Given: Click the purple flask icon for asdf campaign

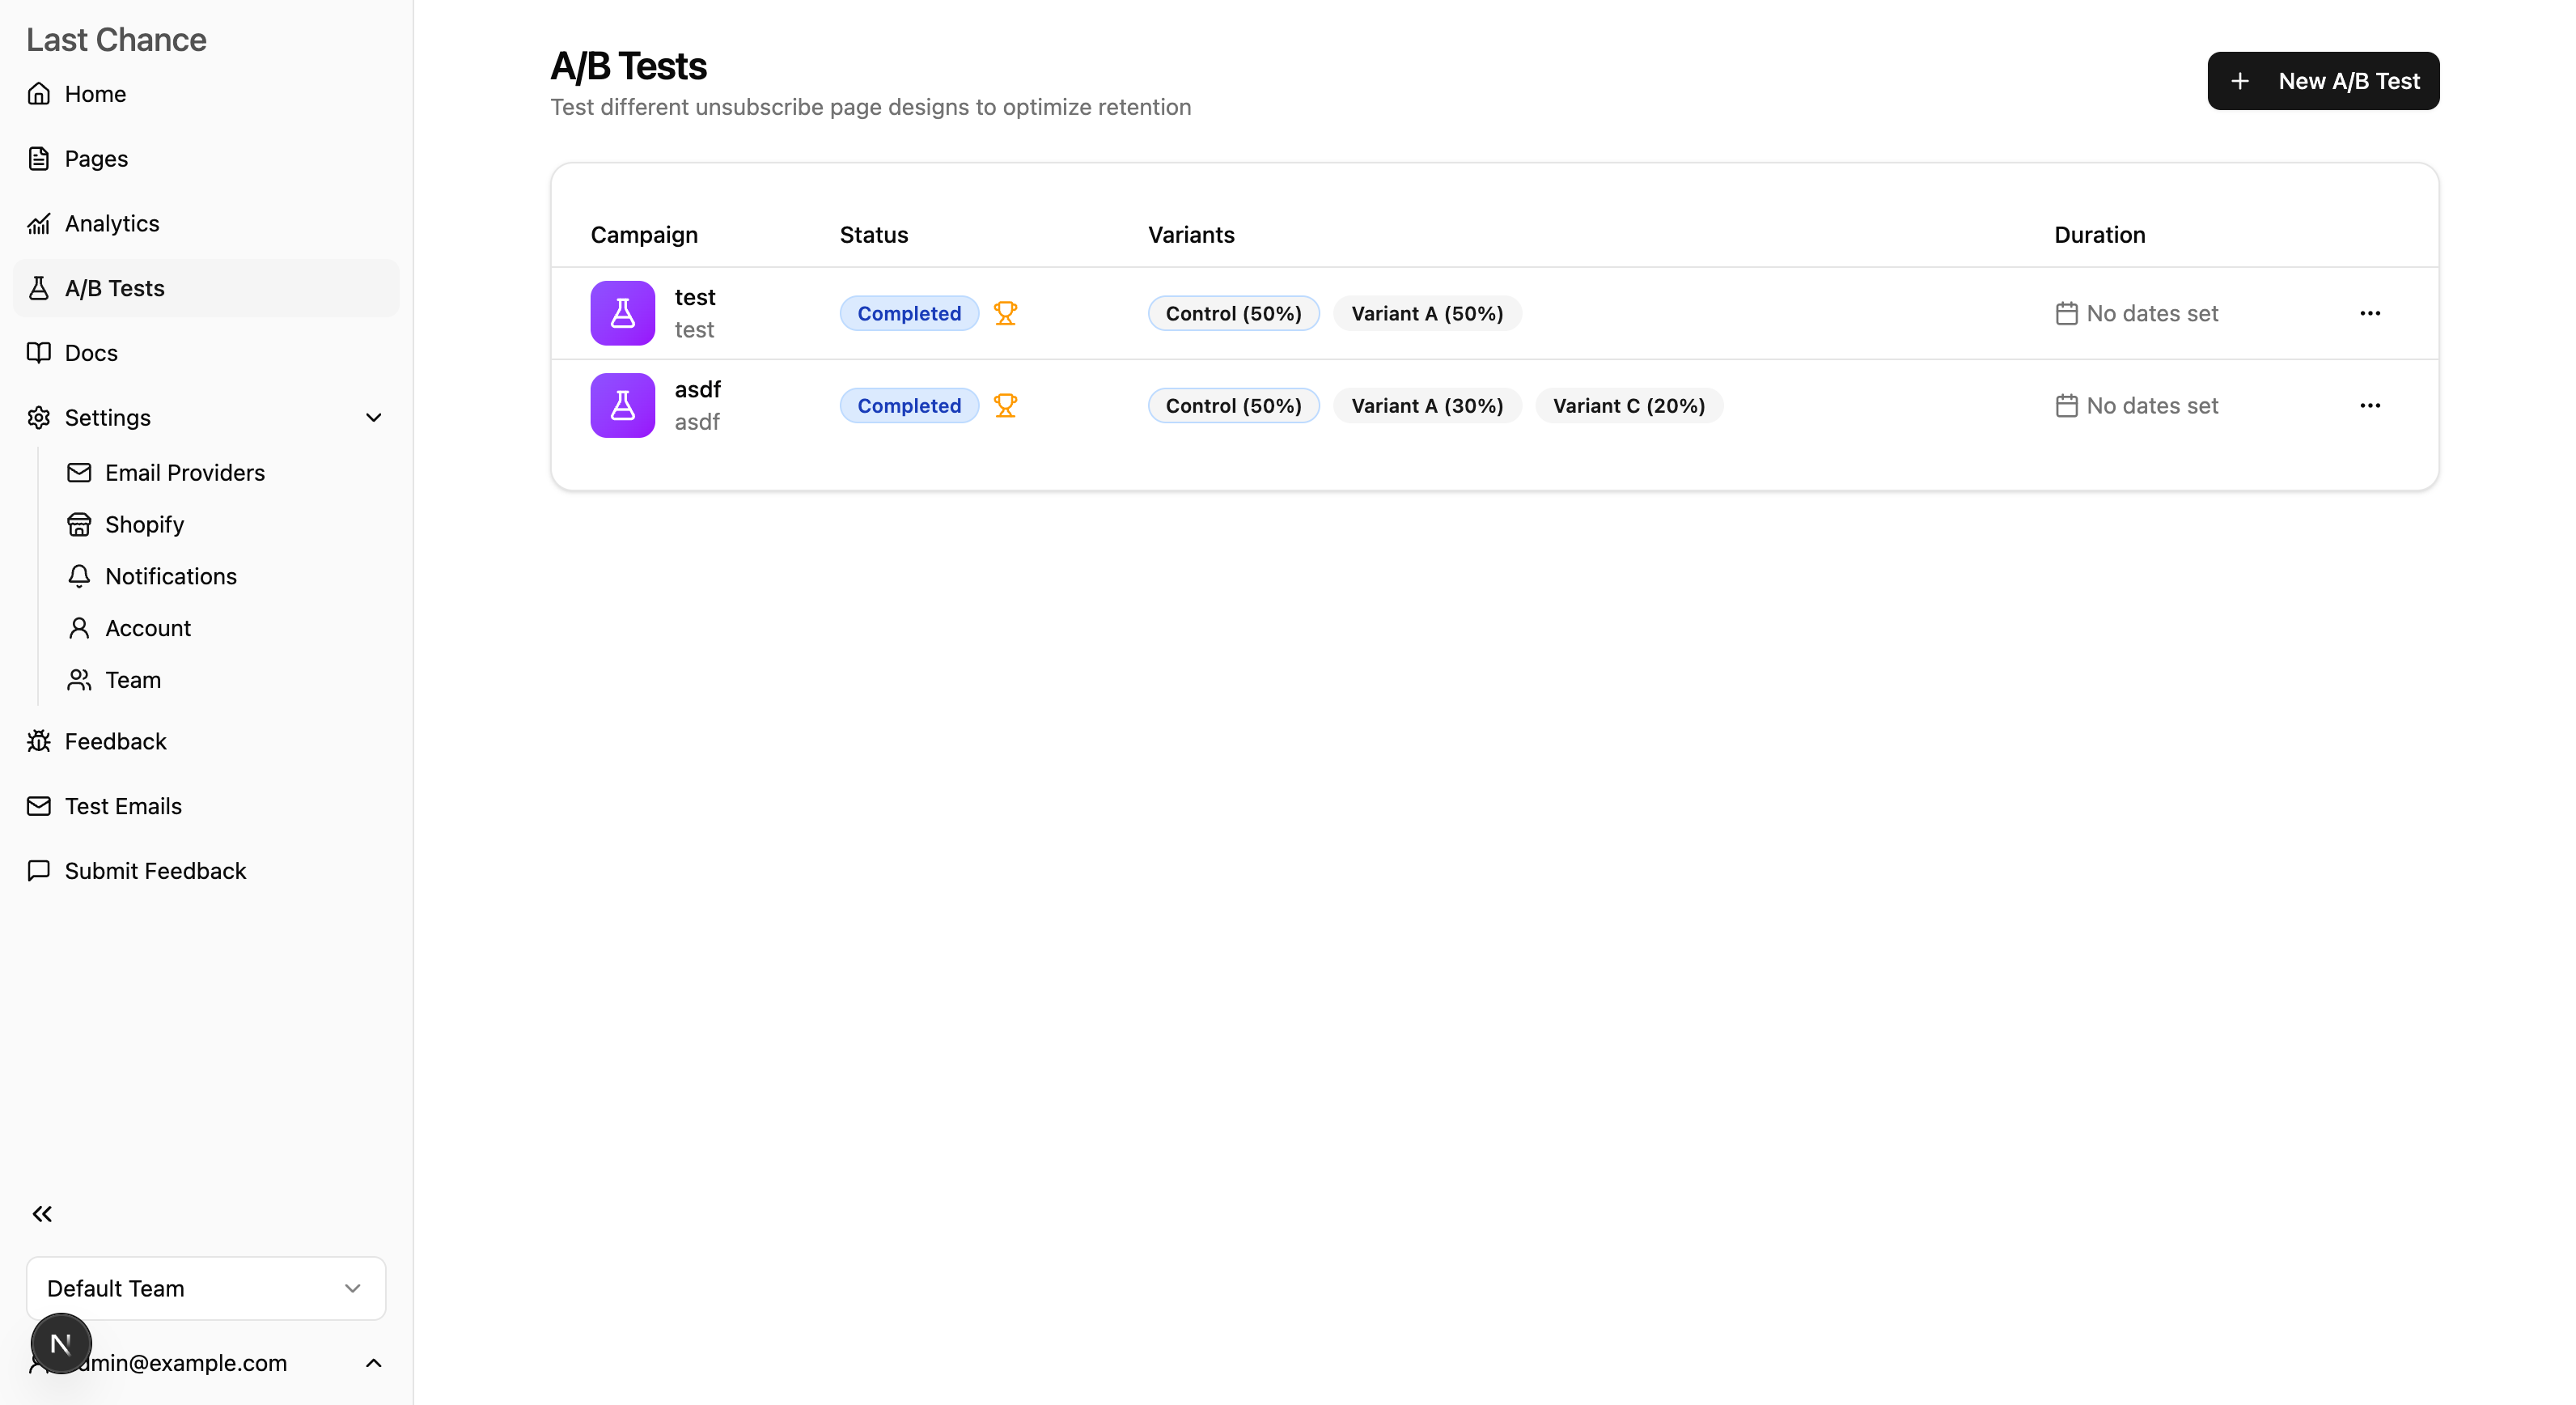Looking at the screenshot, I should pos(622,405).
